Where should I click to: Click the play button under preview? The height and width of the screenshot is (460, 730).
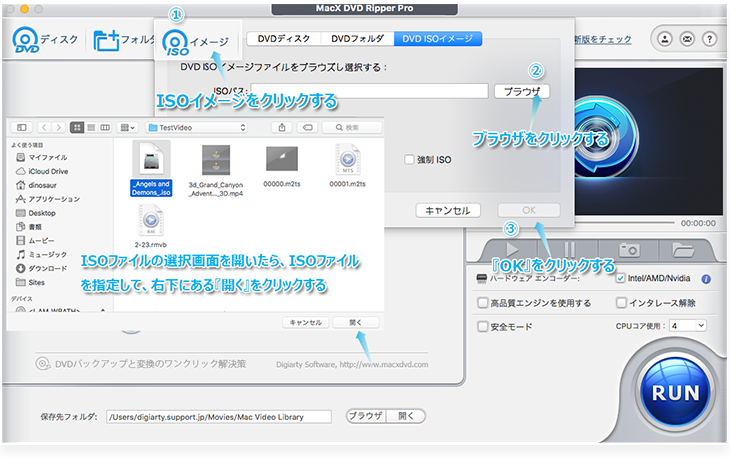(x=512, y=250)
